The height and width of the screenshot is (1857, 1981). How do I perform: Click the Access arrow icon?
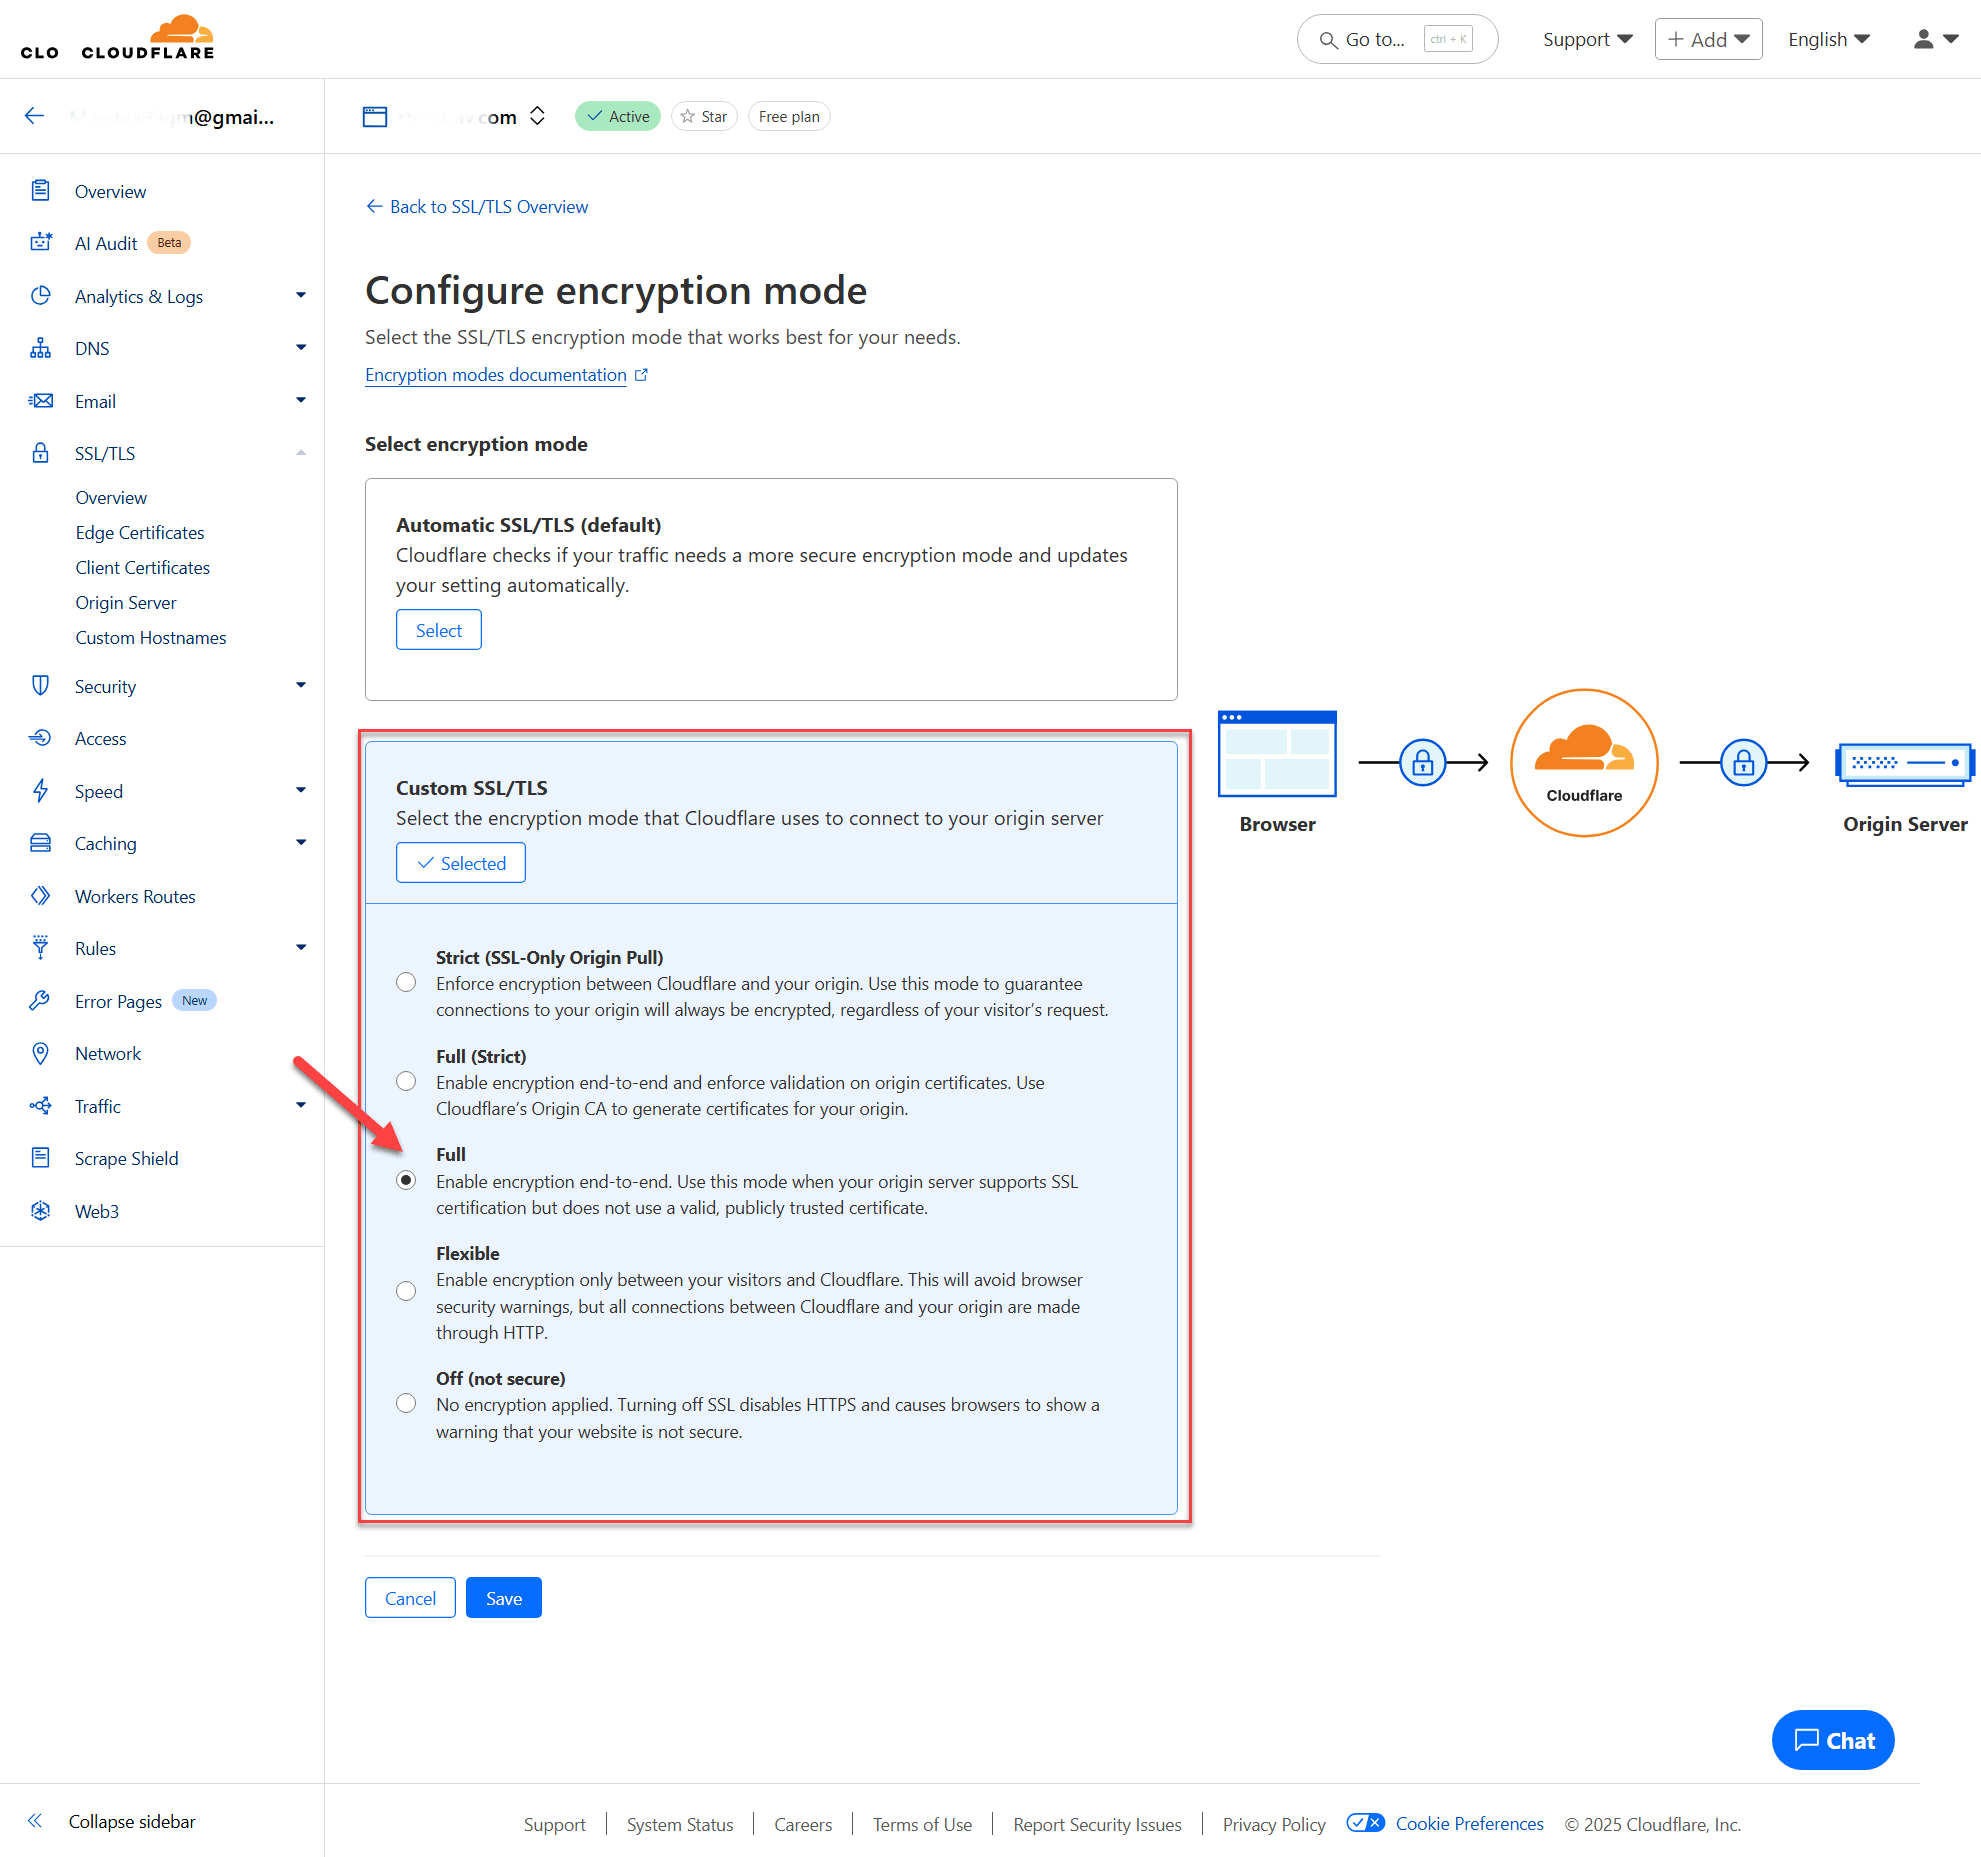40,738
